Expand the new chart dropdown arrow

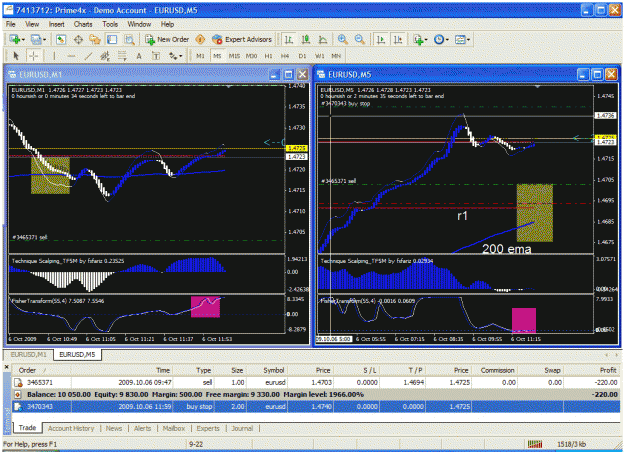[23, 40]
